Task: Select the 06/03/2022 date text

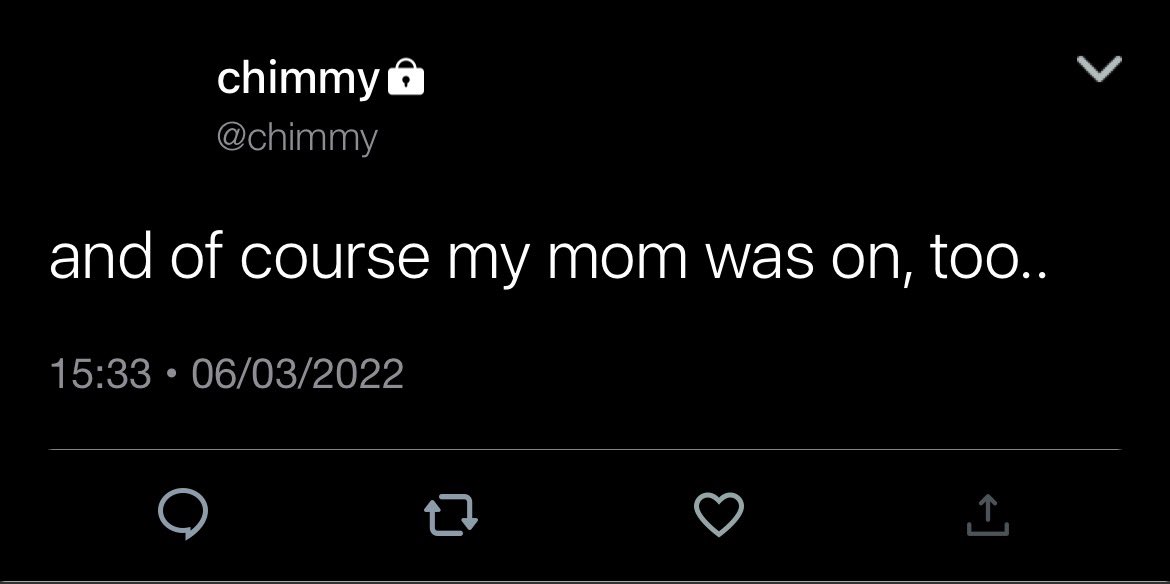Action: pyautogui.click(x=298, y=374)
